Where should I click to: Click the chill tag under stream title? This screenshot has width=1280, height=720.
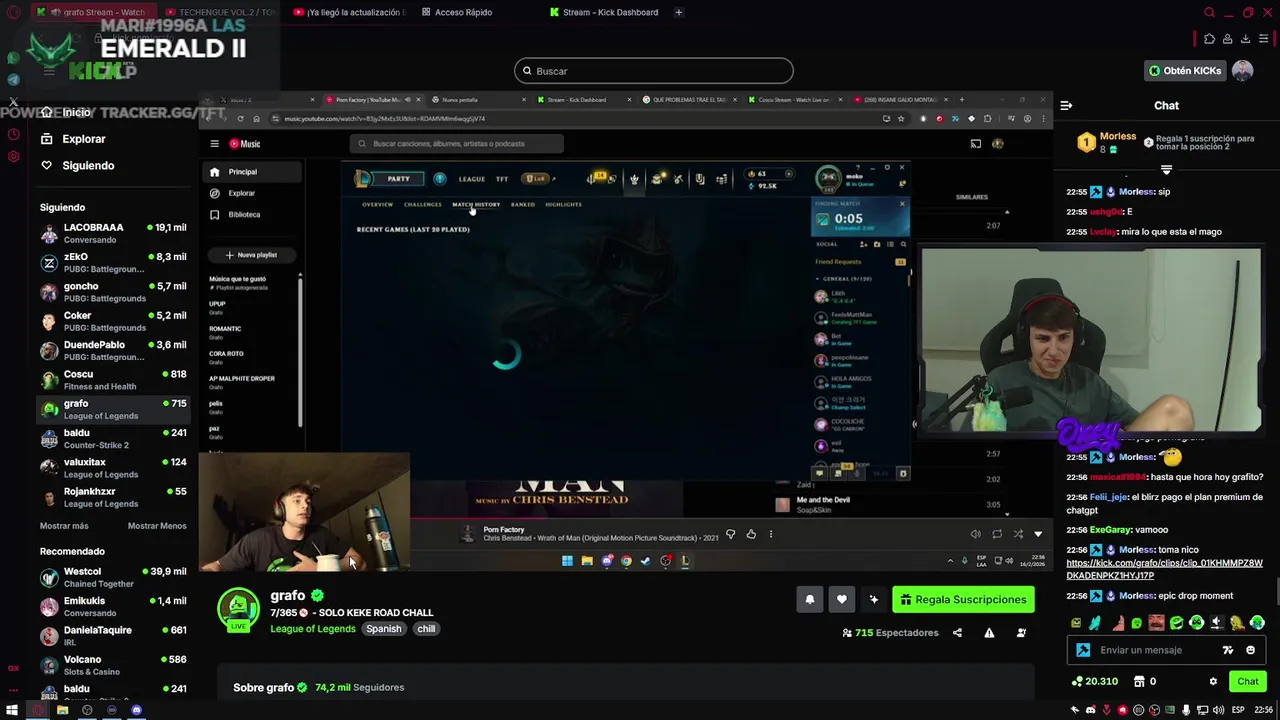point(426,629)
